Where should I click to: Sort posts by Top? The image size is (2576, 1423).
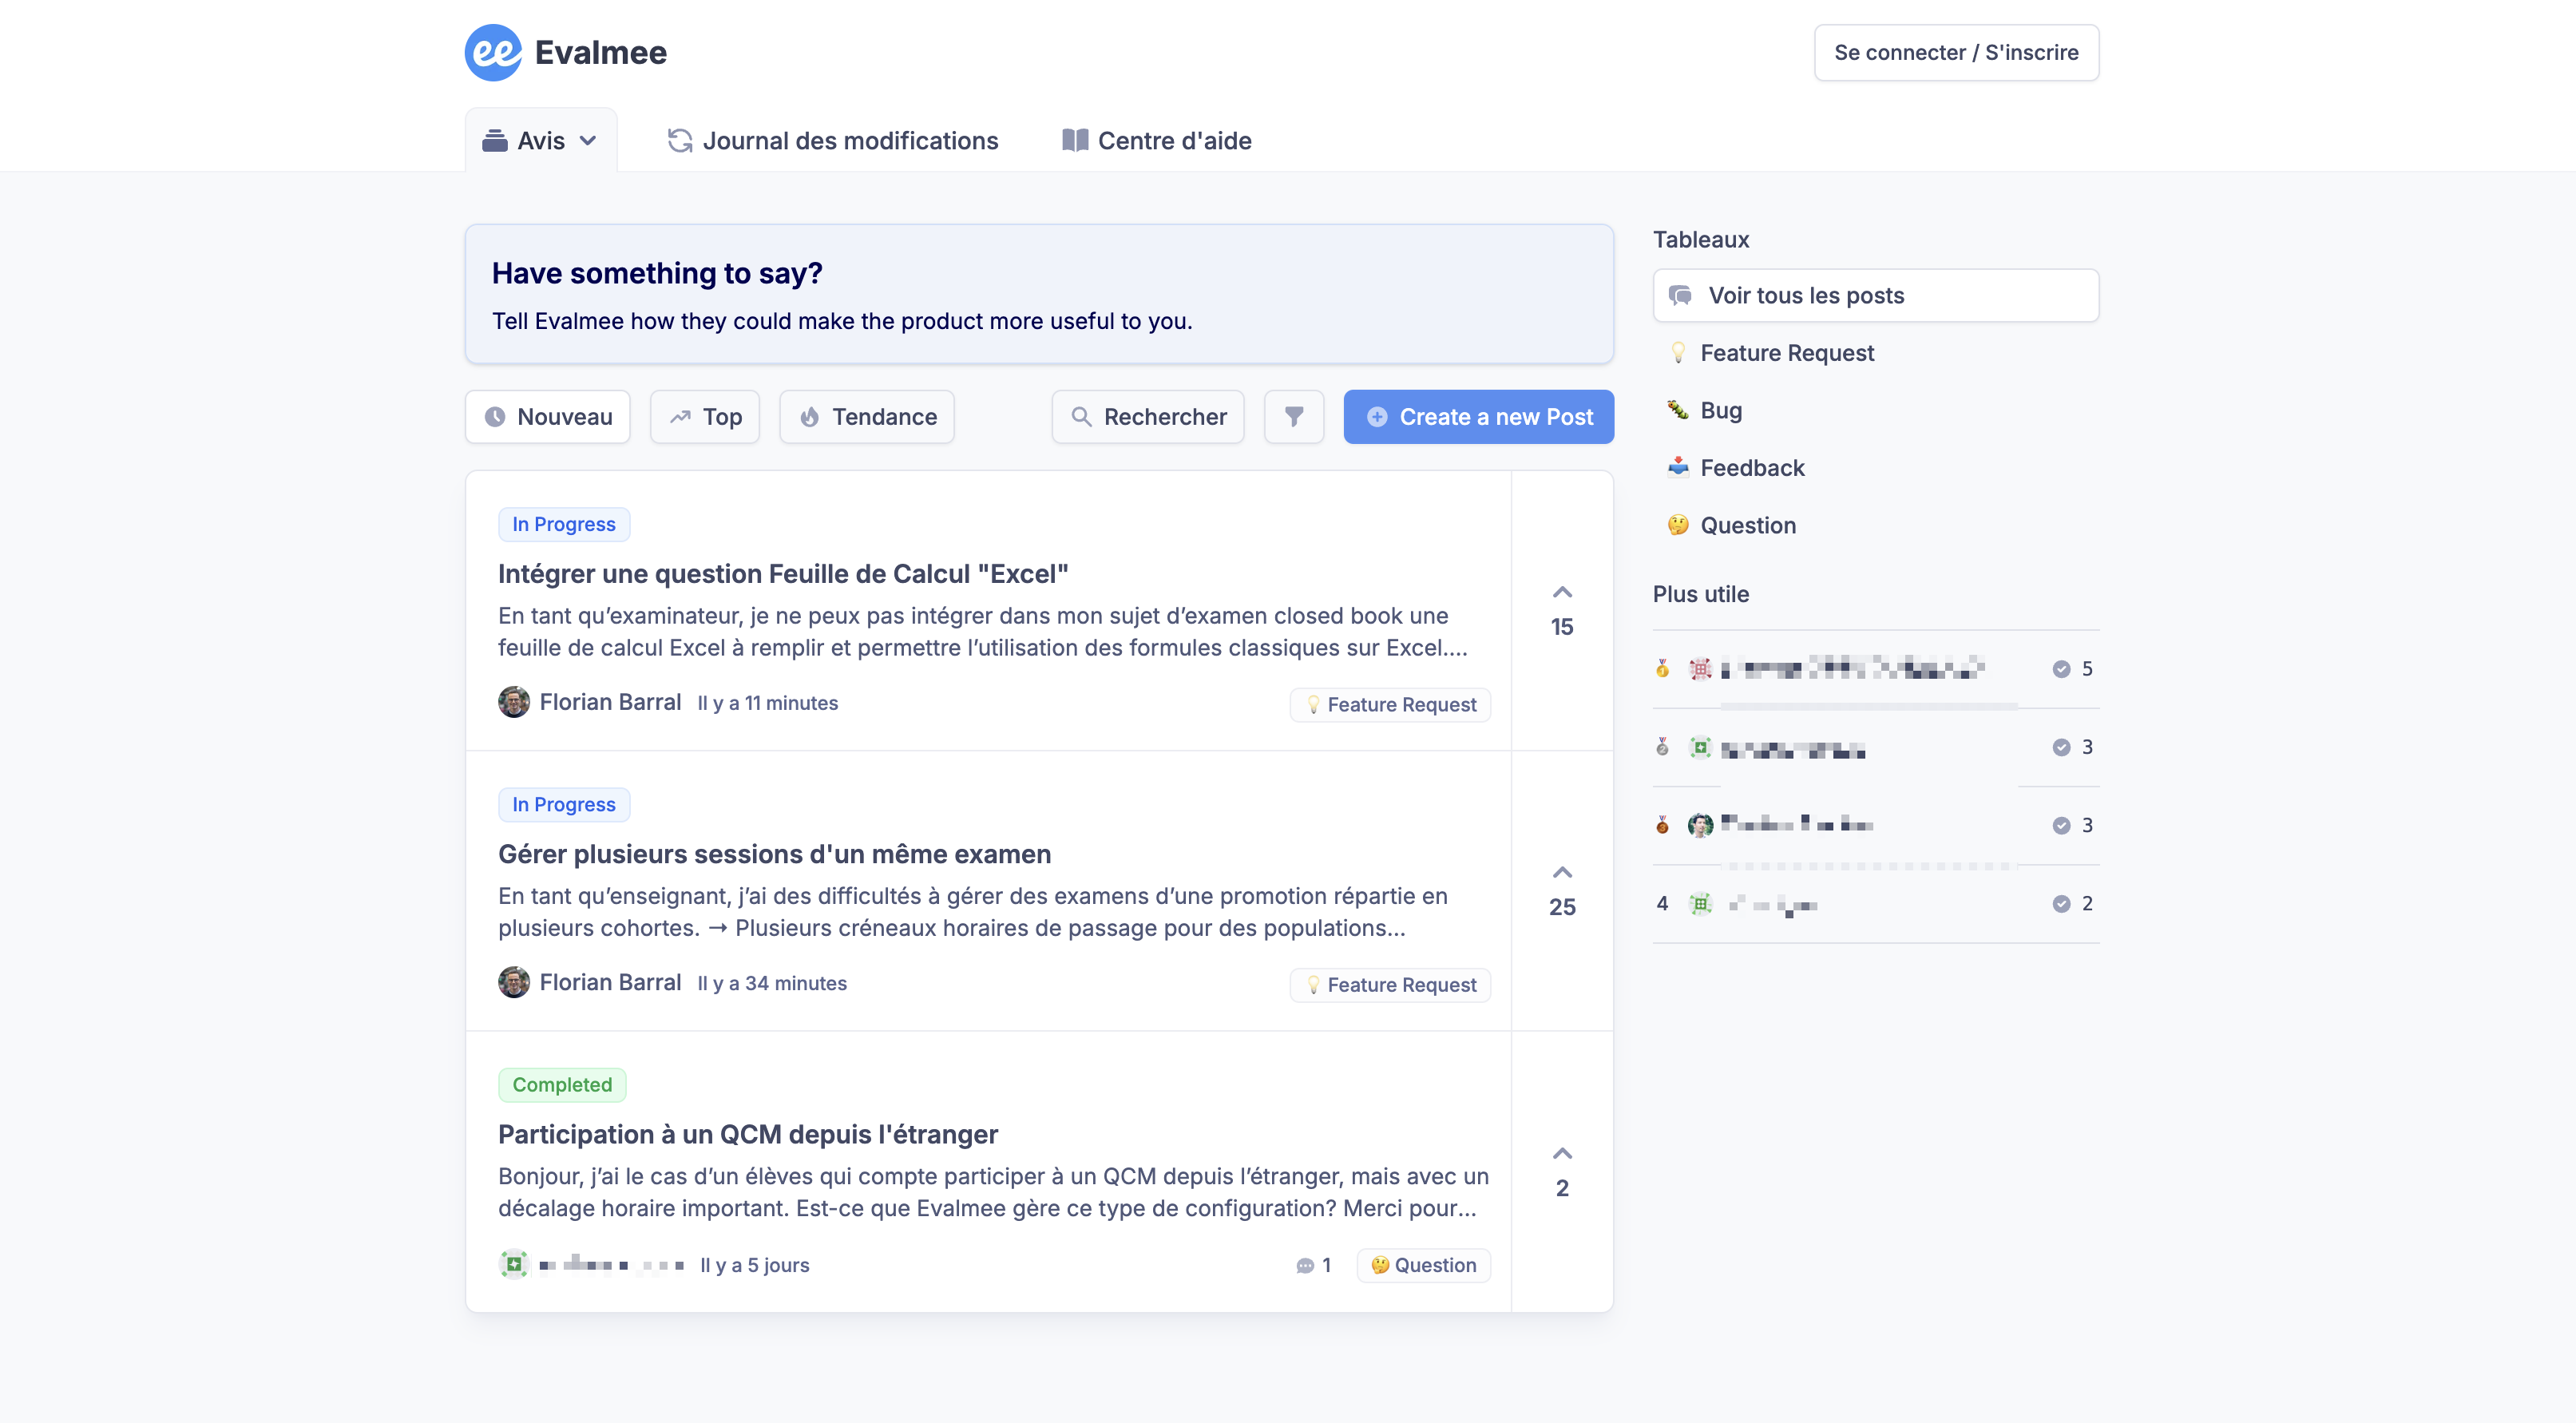pyautogui.click(x=705, y=416)
